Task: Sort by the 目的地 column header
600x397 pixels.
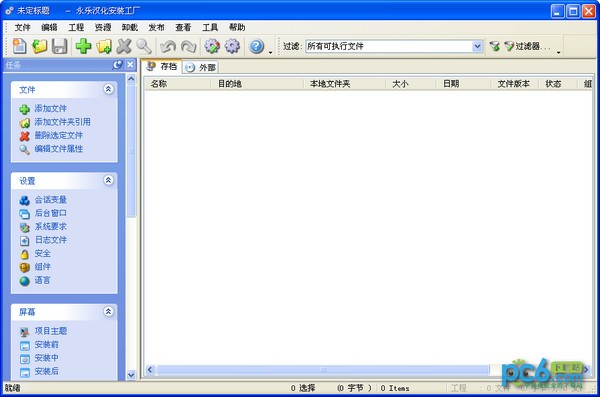Action: [257, 84]
